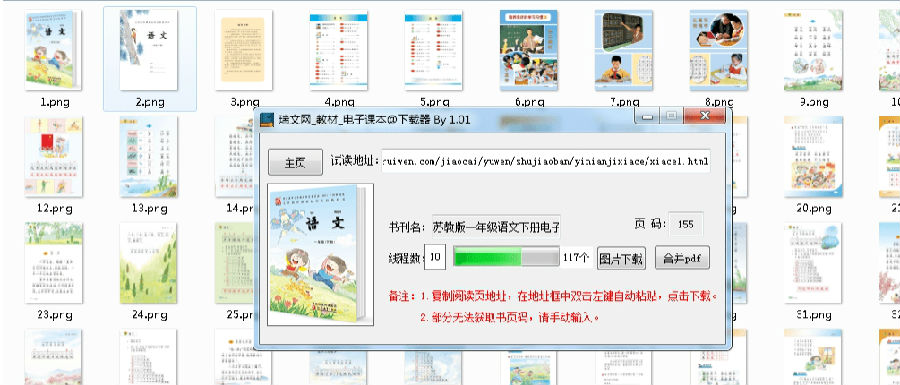Click the 合并pdf button
This screenshot has height=385, width=900.
coord(682,258)
